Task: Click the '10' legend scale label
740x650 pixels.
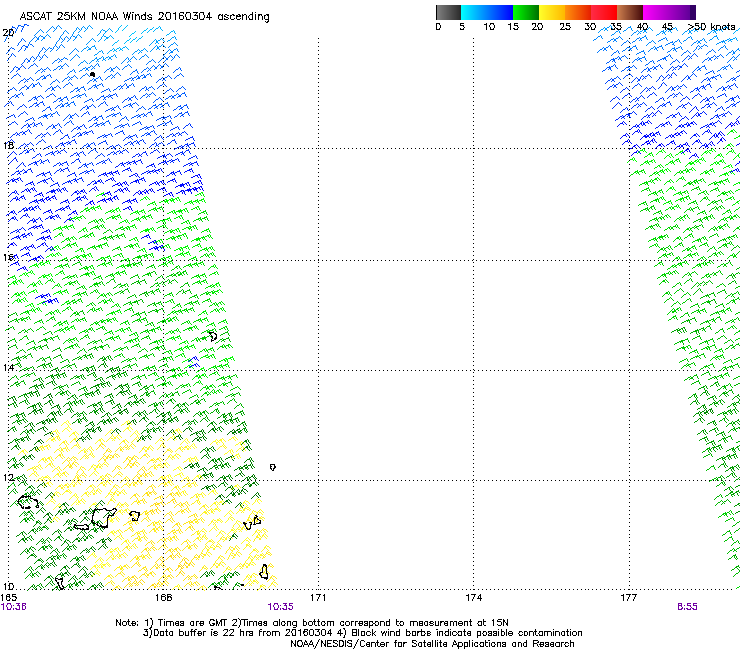Action: 489,26
